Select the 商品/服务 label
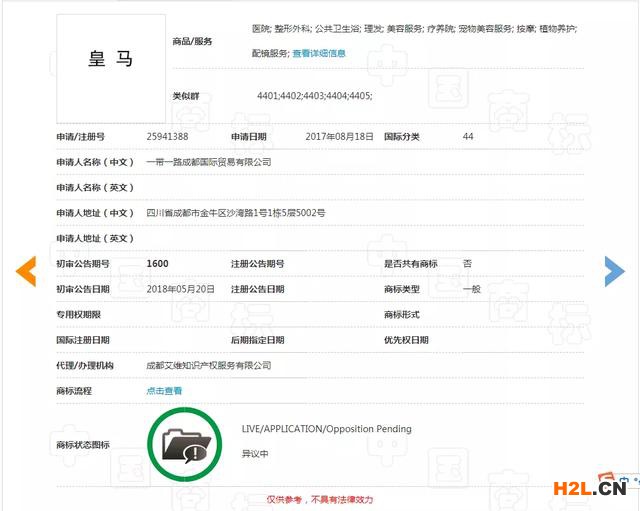The width and height of the screenshot is (640, 511). tap(192, 41)
